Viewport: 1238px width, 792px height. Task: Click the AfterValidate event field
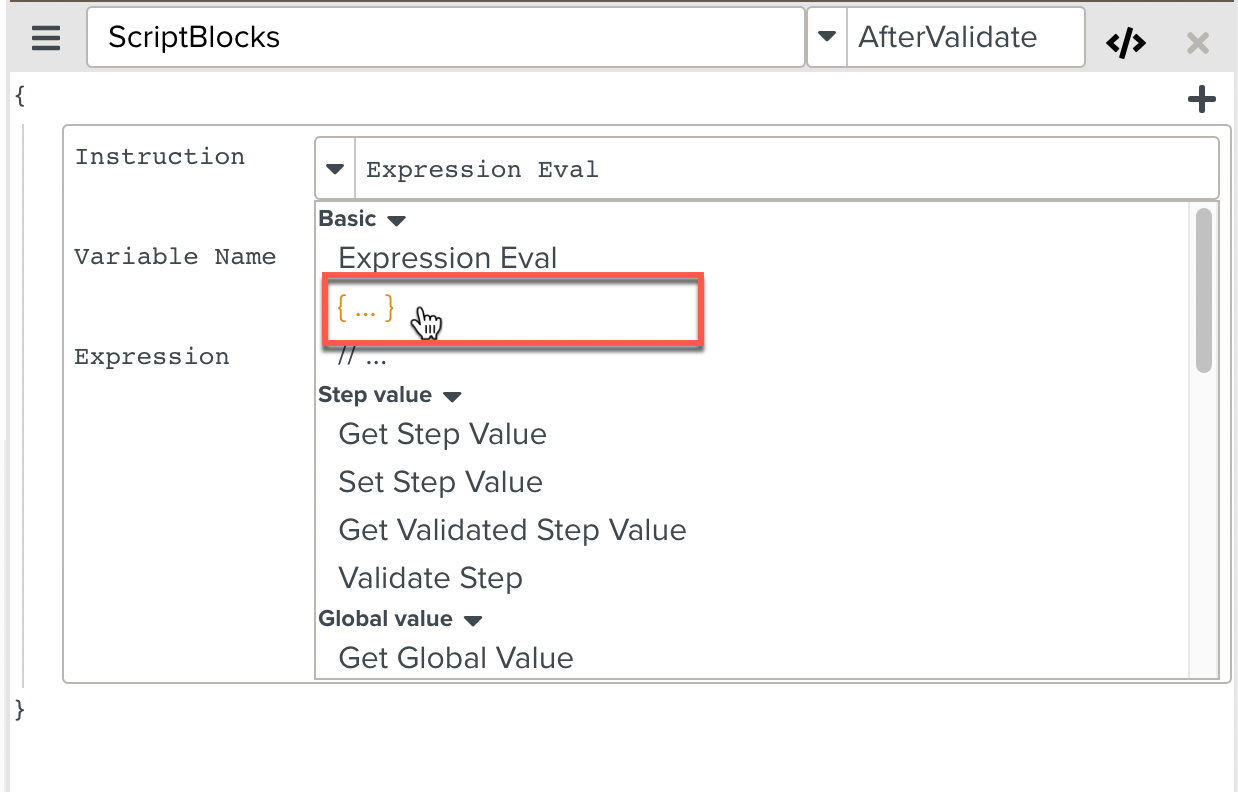[x=964, y=38]
